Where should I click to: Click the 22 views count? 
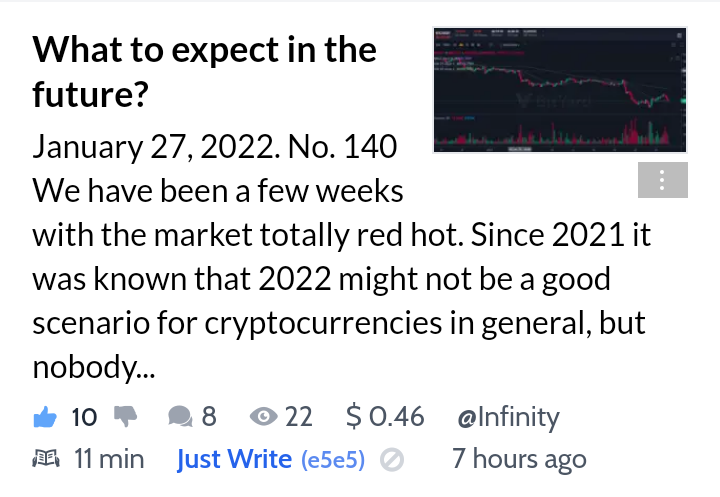(x=298, y=417)
